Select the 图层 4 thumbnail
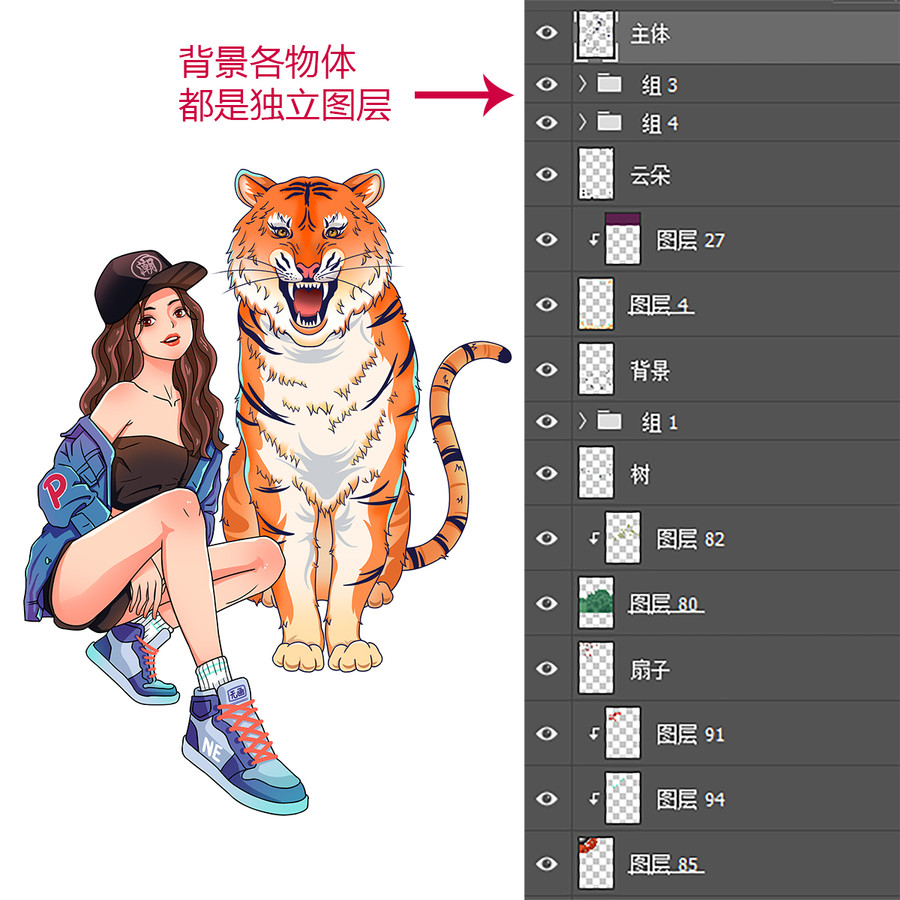The image size is (900, 900). click(x=596, y=304)
